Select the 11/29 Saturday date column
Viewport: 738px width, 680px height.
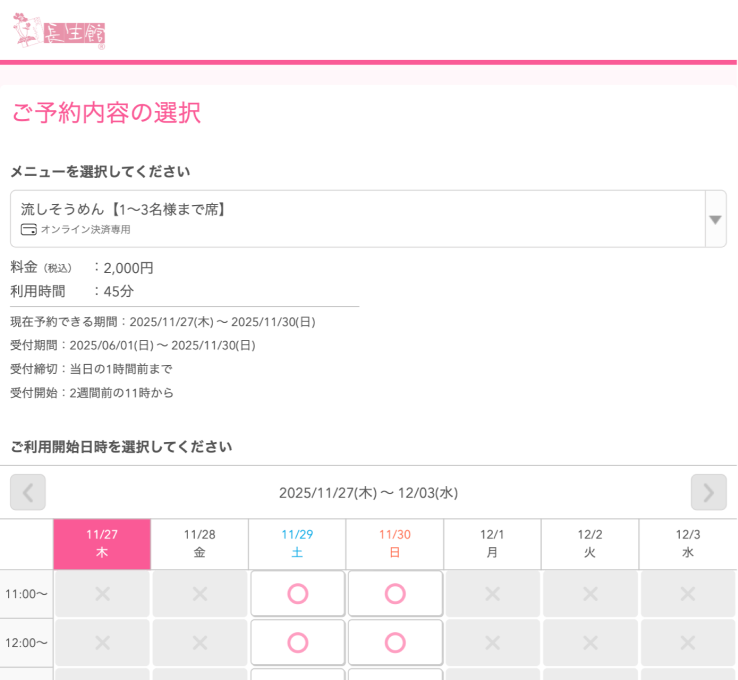(x=297, y=544)
